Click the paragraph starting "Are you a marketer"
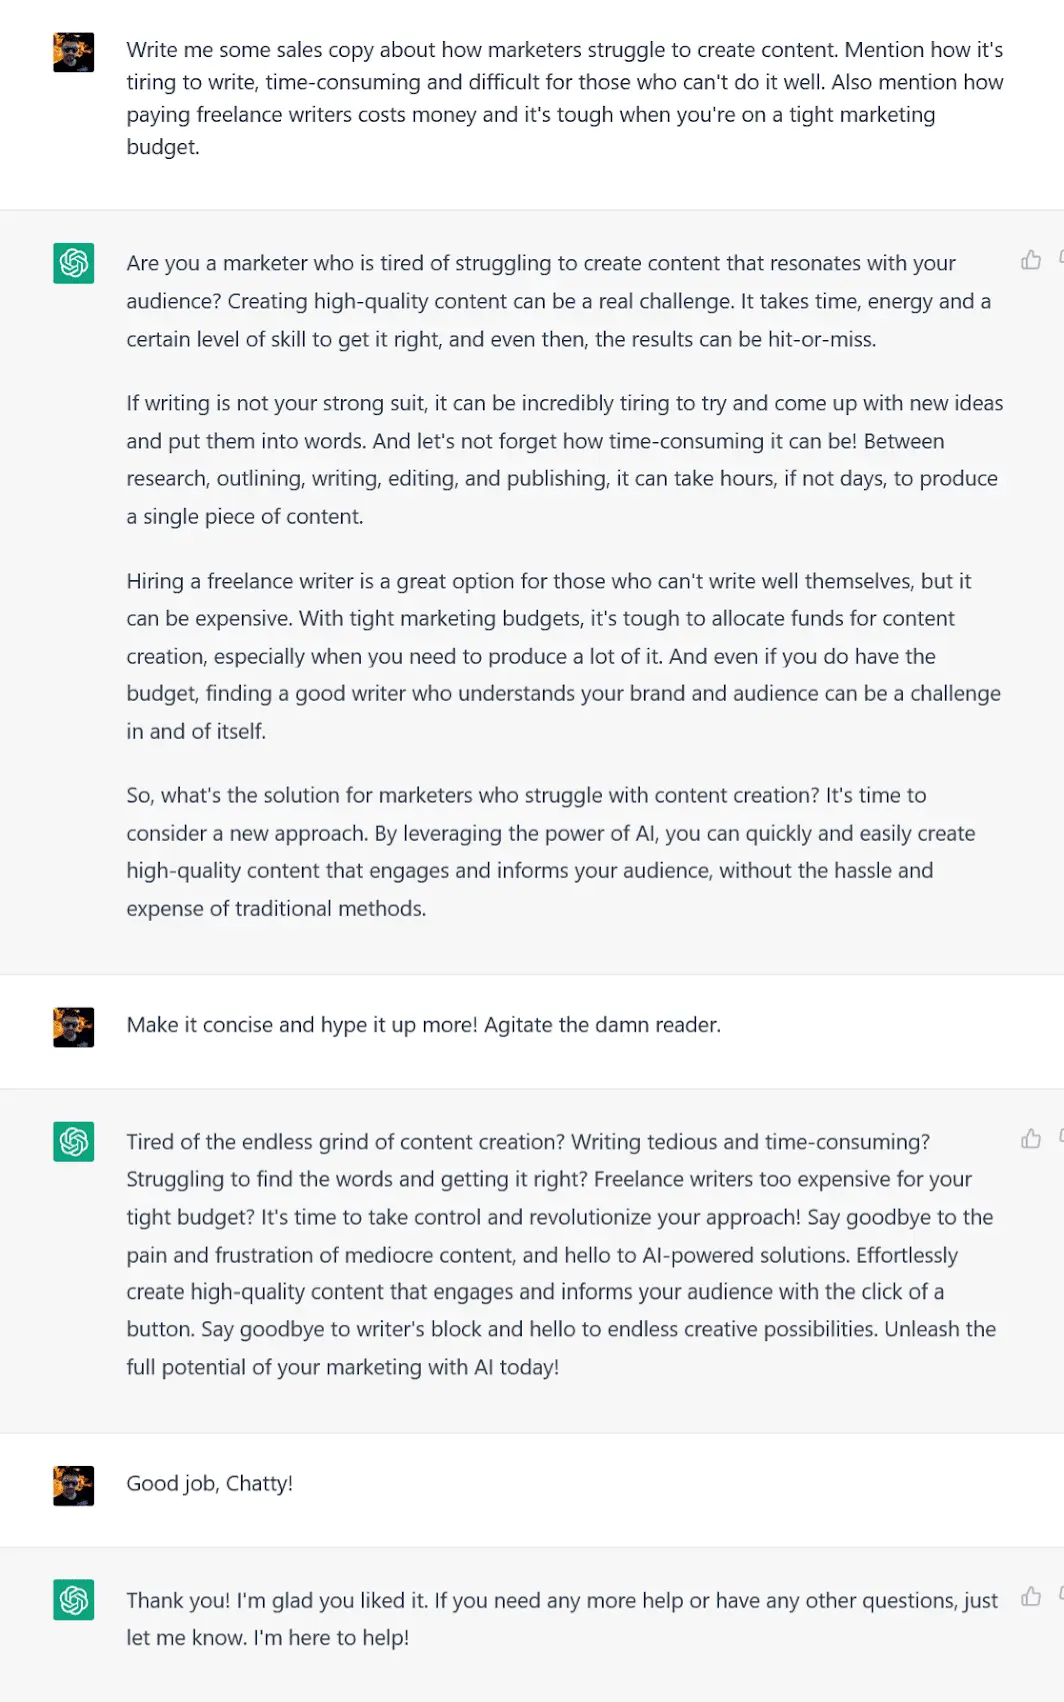Image resolution: width=1064 pixels, height=1702 pixels. click(558, 301)
